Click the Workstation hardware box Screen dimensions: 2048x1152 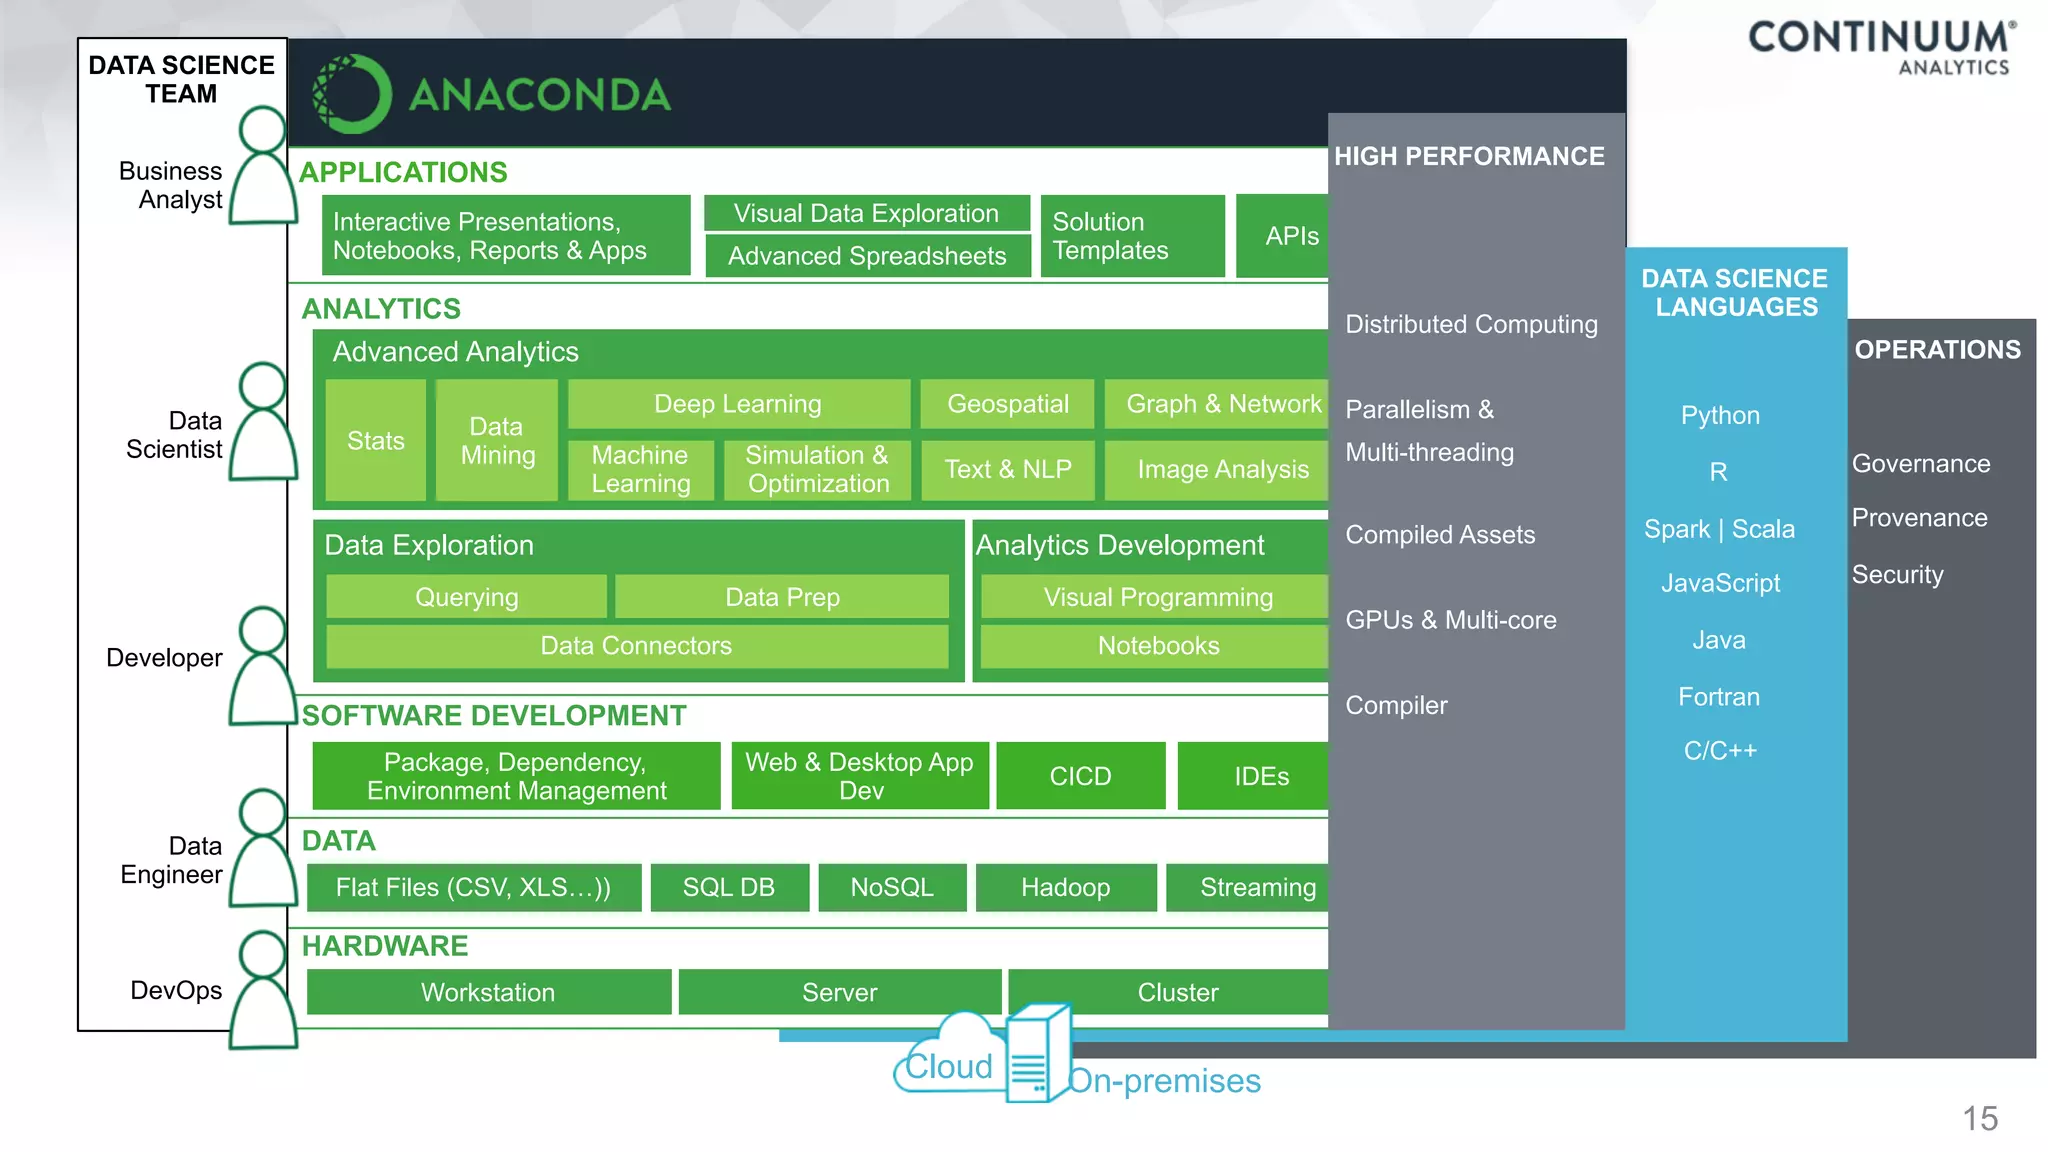[488, 992]
